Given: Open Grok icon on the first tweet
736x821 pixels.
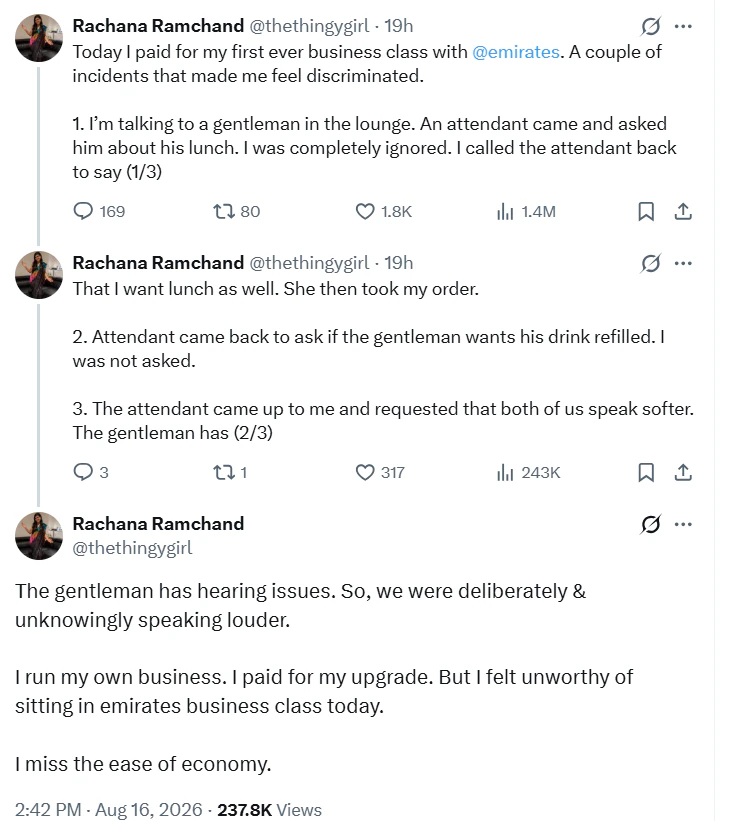Looking at the screenshot, I should click(650, 26).
